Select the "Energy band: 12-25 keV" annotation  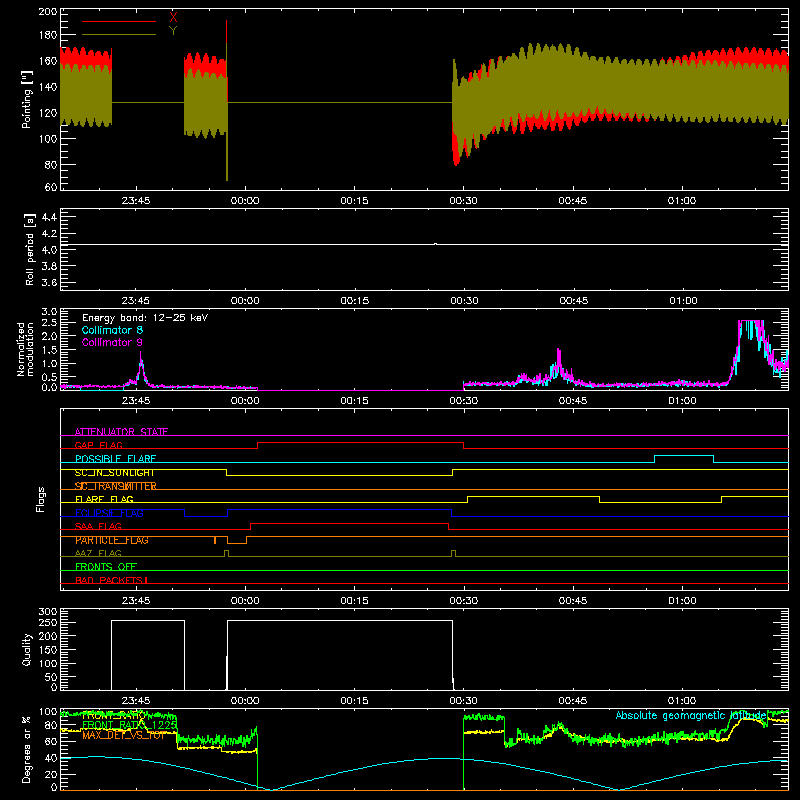(145, 318)
